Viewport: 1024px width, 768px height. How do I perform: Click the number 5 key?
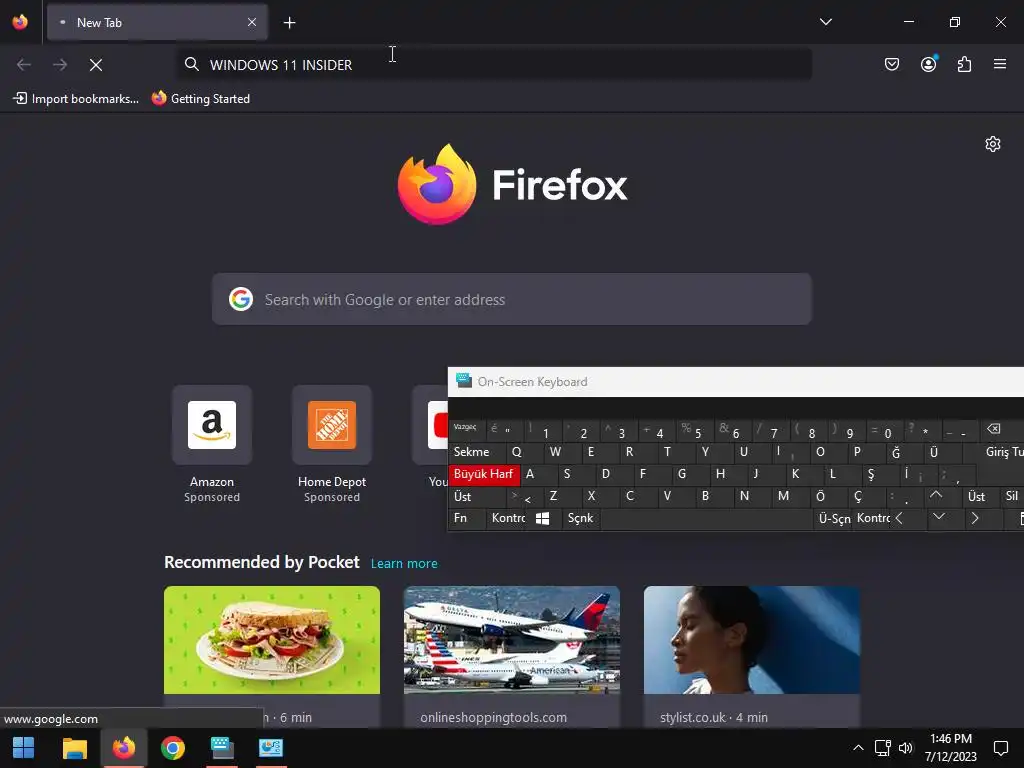(x=695, y=429)
